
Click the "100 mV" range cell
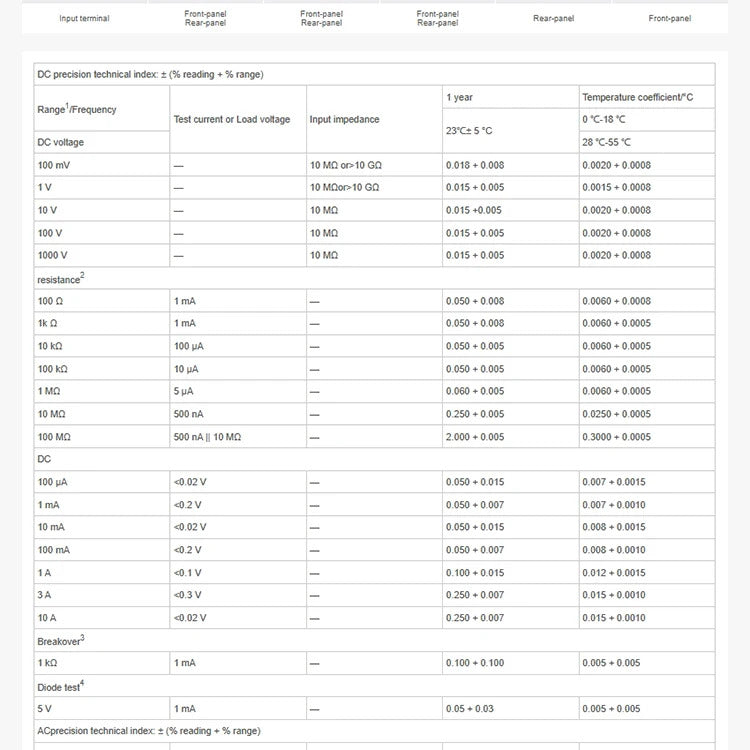pyautogui.click(x=55, y=165)
